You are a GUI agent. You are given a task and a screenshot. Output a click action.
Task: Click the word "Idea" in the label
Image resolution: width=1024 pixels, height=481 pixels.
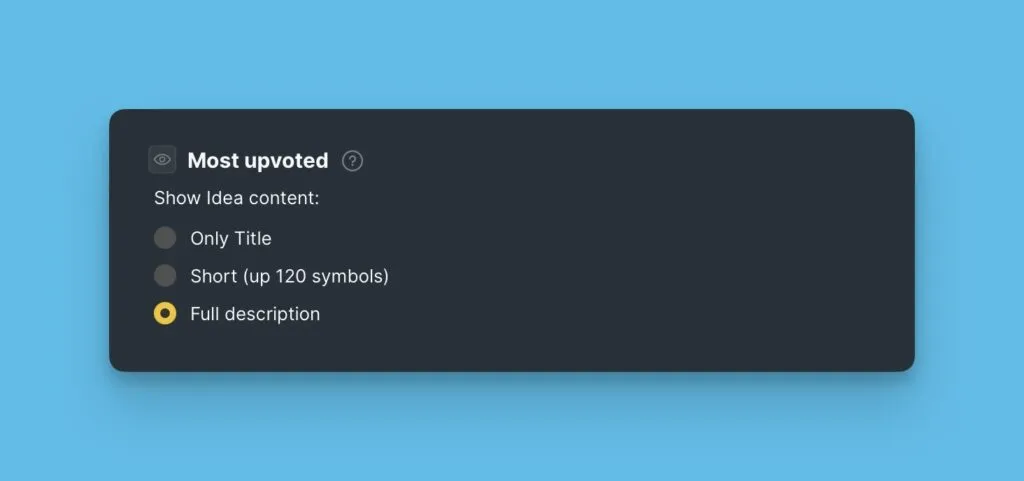[225, 198]
